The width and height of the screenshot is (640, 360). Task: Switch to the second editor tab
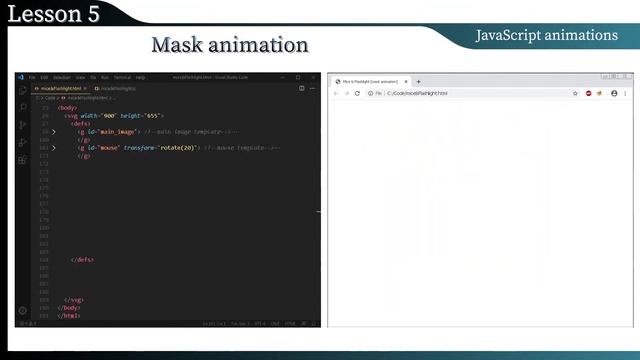[x=115, y=88]
